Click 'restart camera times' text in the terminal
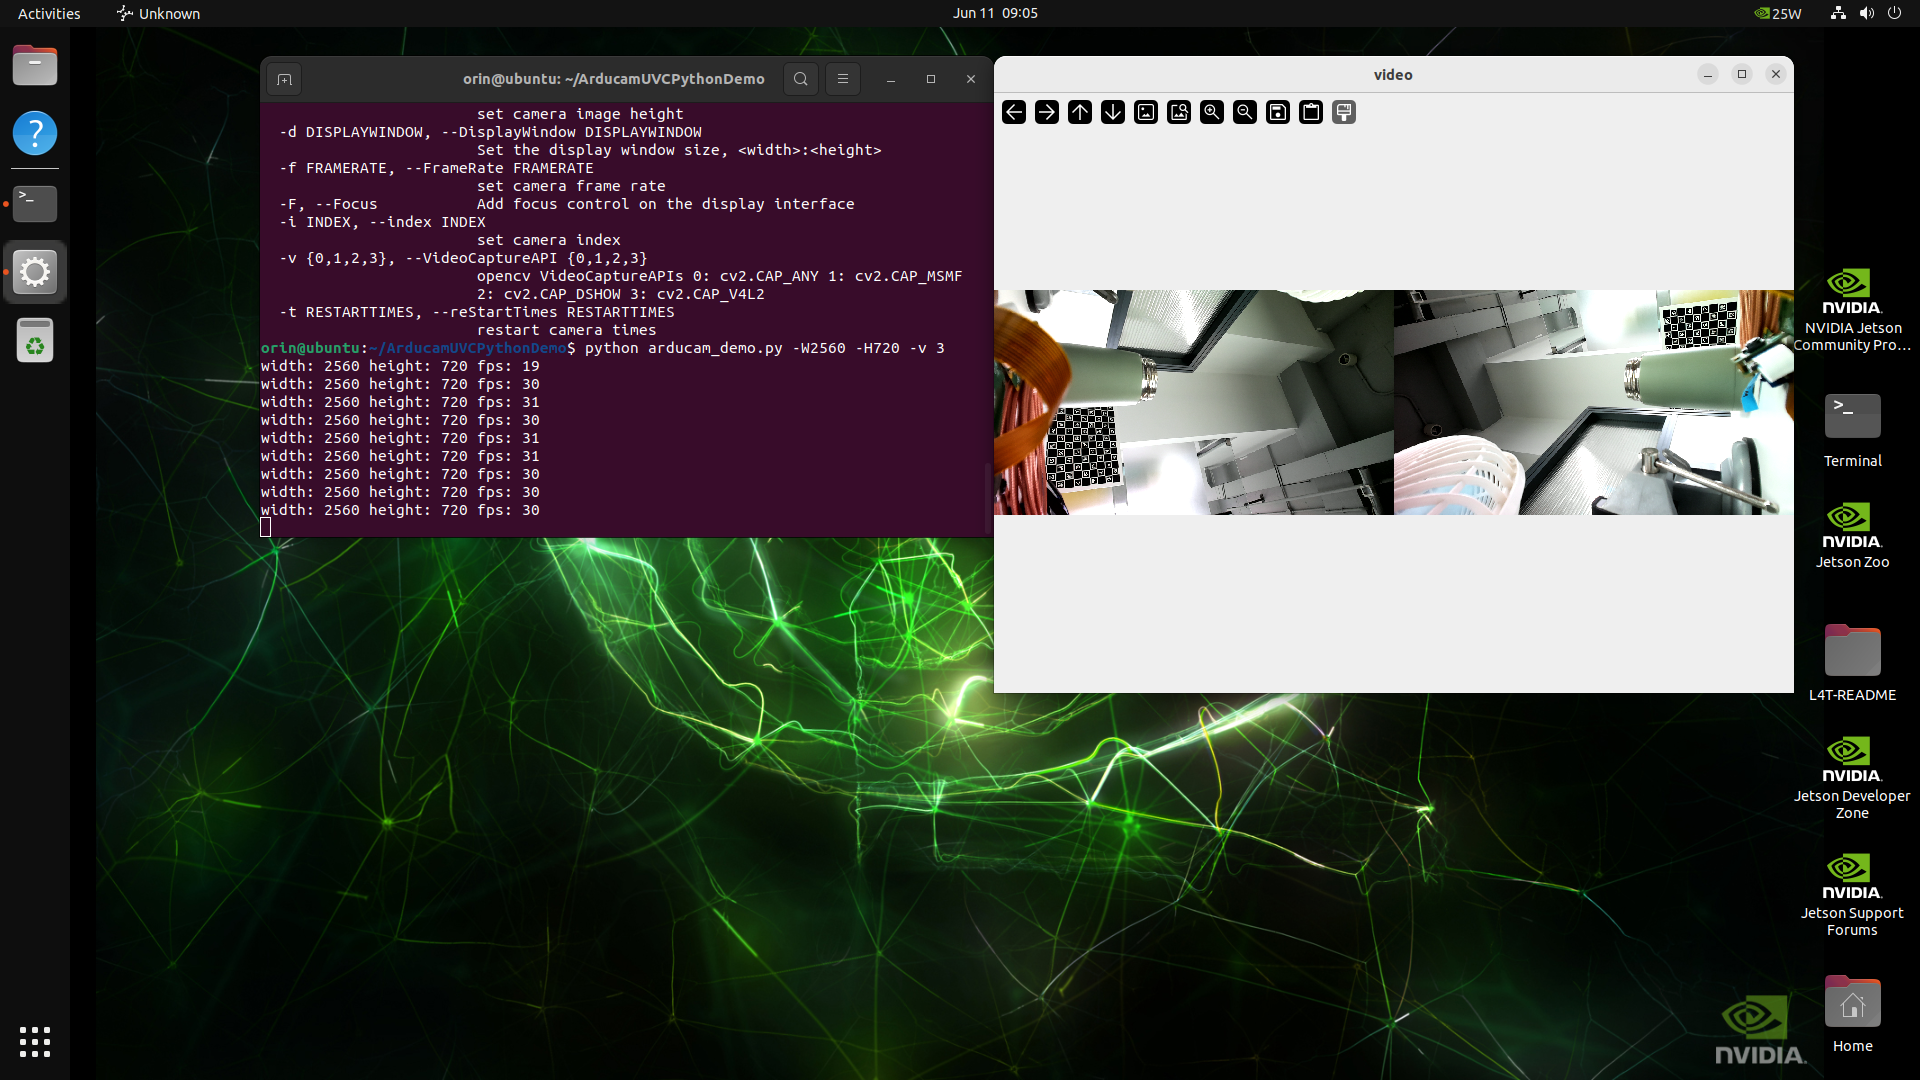Viewport: 1920px width, 1080px height. [x=566, y=330]
